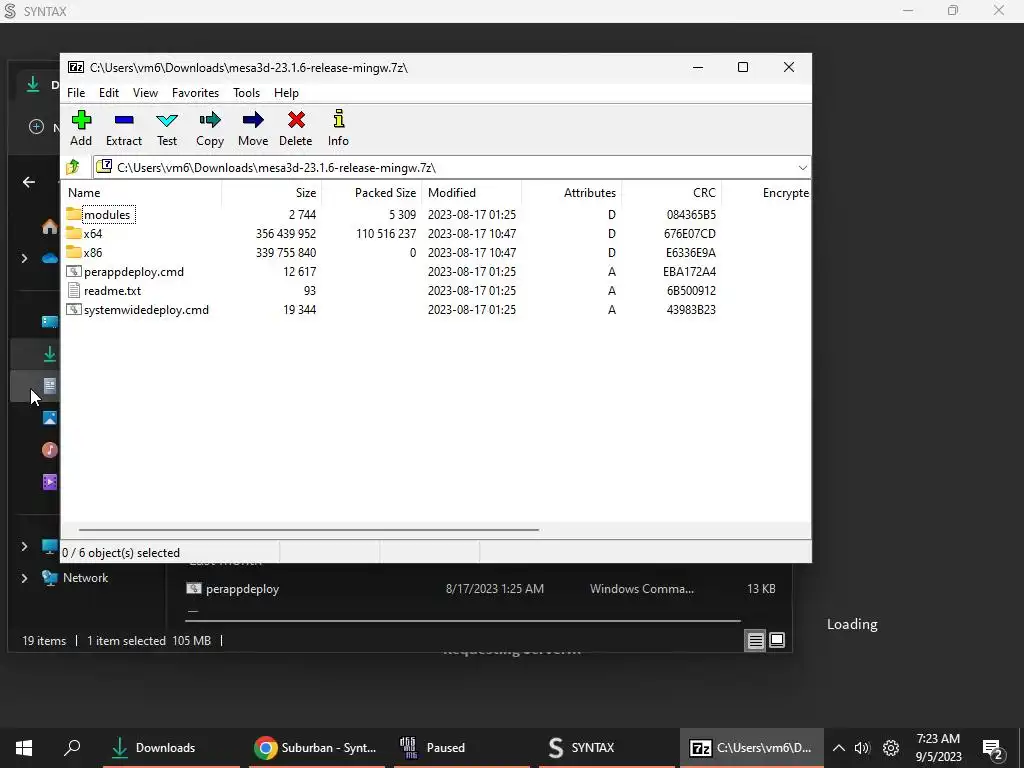Select the x64 folder
This screenshot has width=1024, height=768.
tap(93, 234)
